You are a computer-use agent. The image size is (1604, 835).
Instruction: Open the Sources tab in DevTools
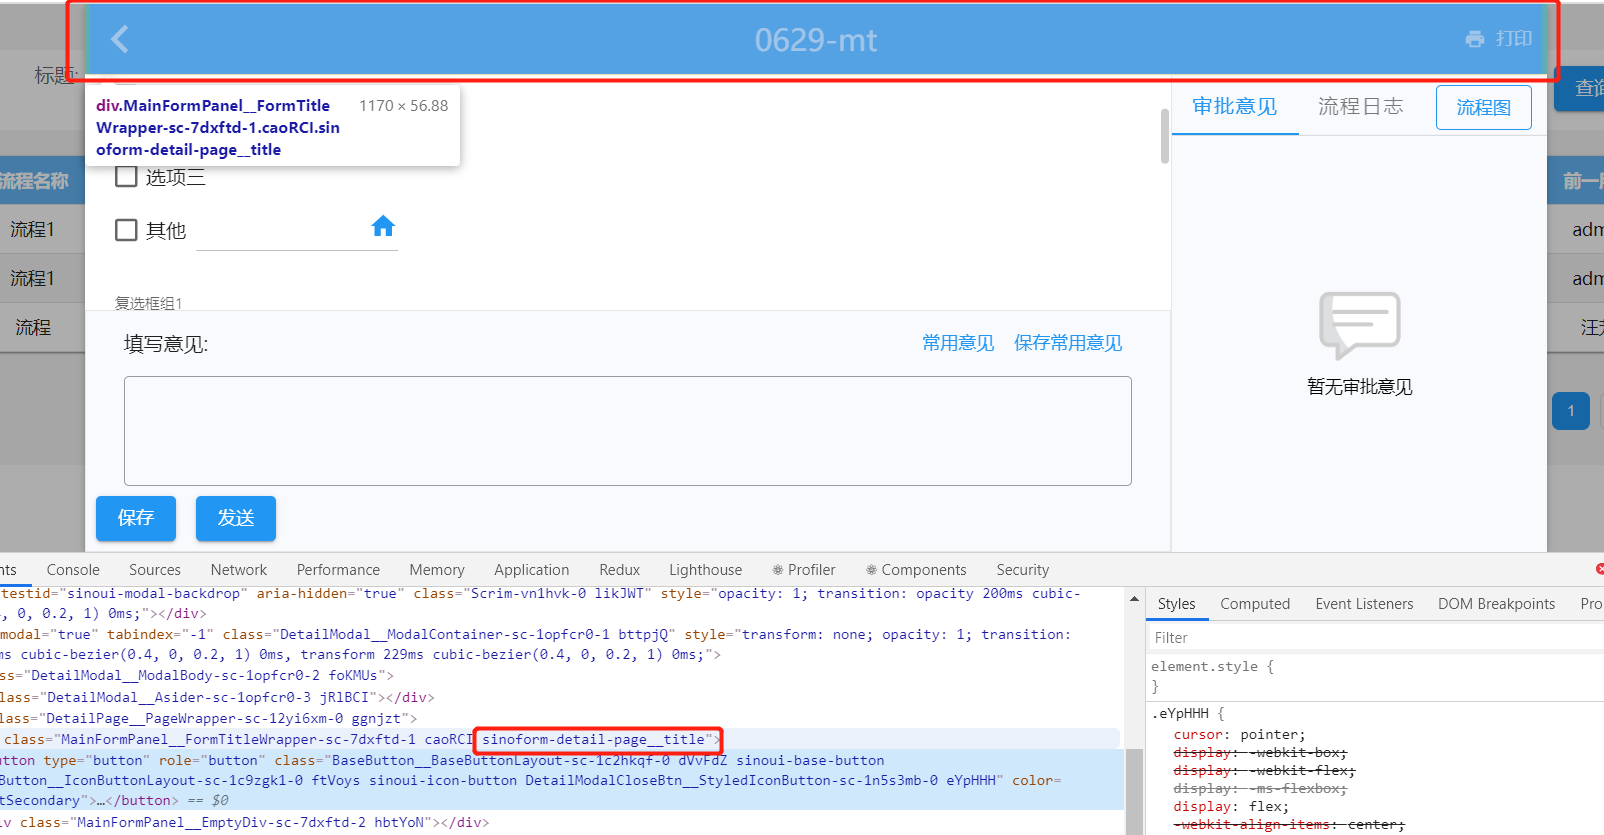coord(155,570)
